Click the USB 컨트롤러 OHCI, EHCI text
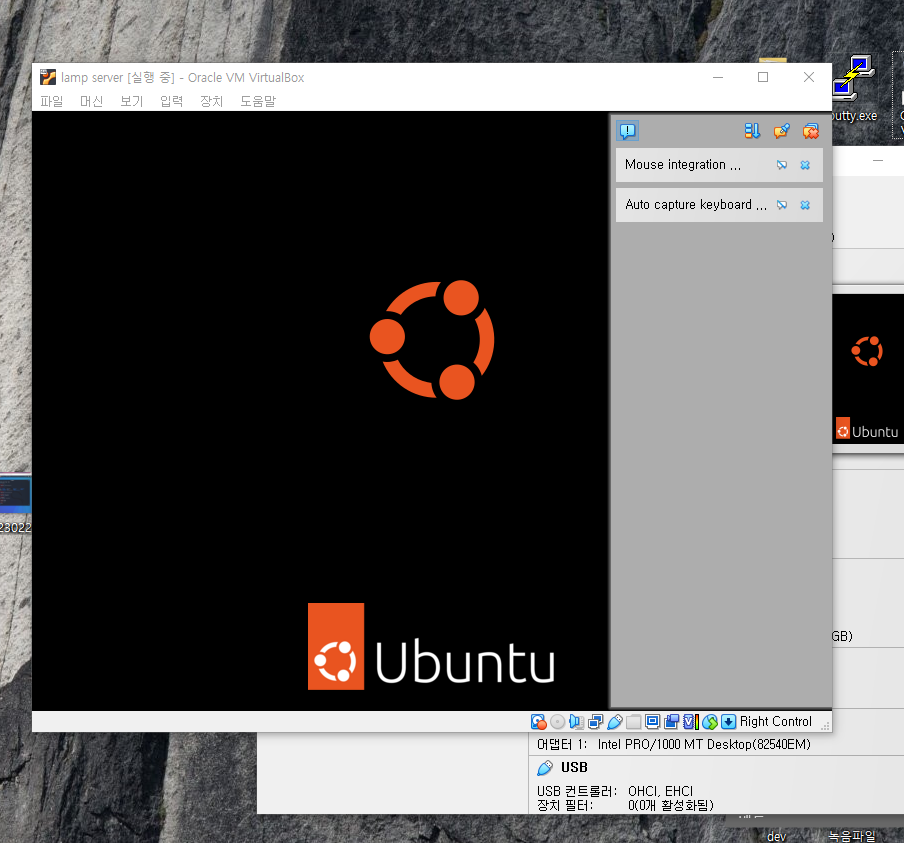 [x=615, y=791]
